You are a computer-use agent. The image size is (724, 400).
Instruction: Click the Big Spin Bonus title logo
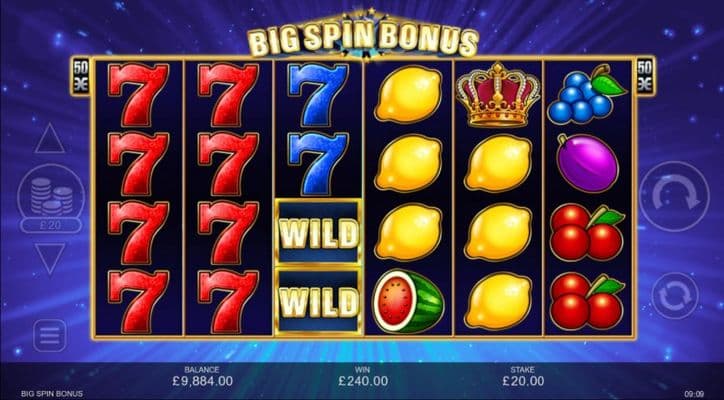(x=362, y=37)
